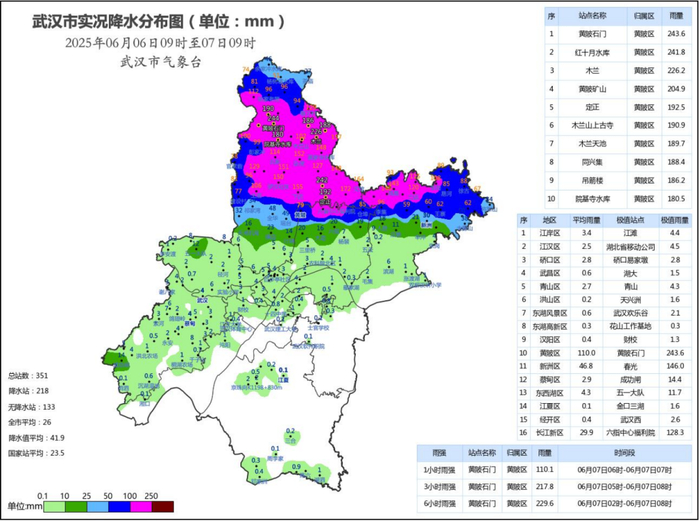Select the light blue 25-50 legend swatch
700x521 pixels.
click(98, 507)
